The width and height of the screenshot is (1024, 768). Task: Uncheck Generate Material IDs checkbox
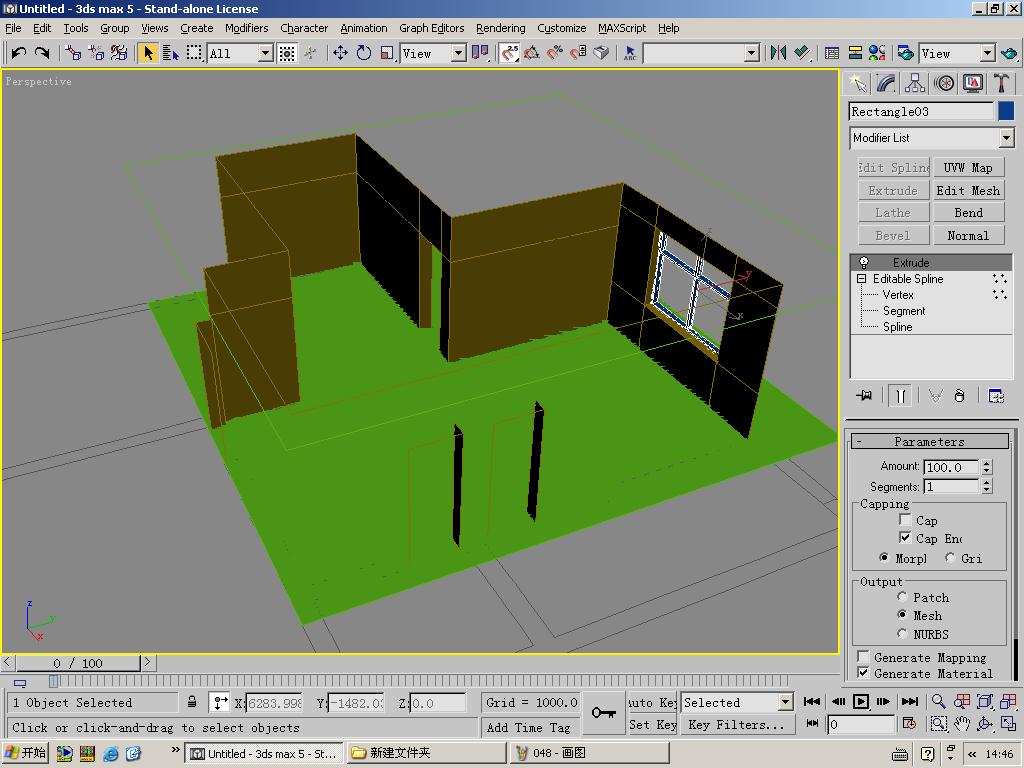[863, 673]
